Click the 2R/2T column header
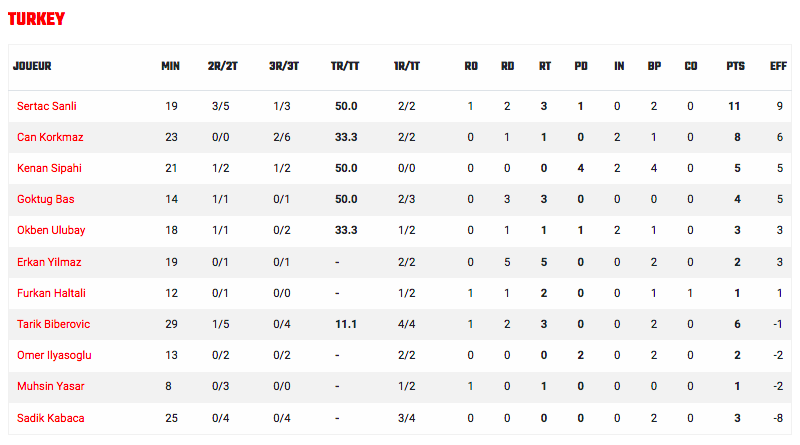Screen dimensions: 800x445 [x=222, y=66]
